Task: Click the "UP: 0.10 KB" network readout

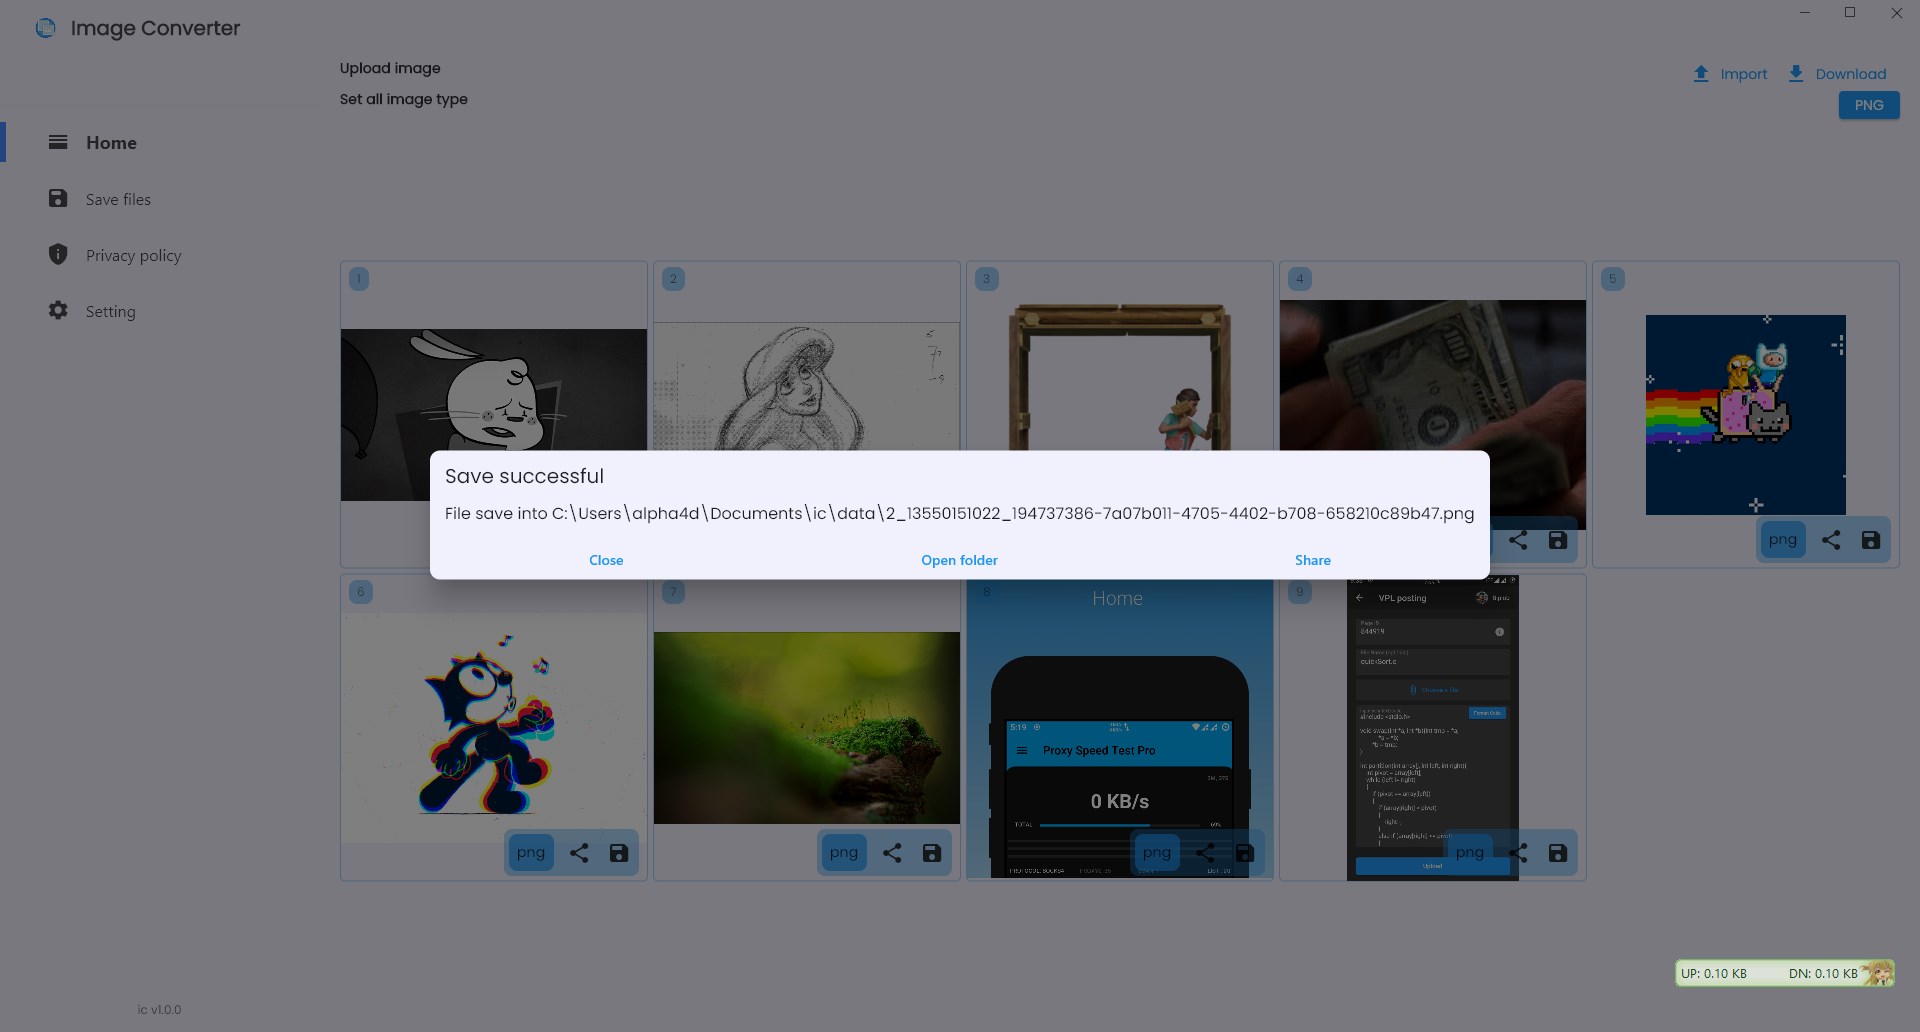Action: tap(1713, 973)
